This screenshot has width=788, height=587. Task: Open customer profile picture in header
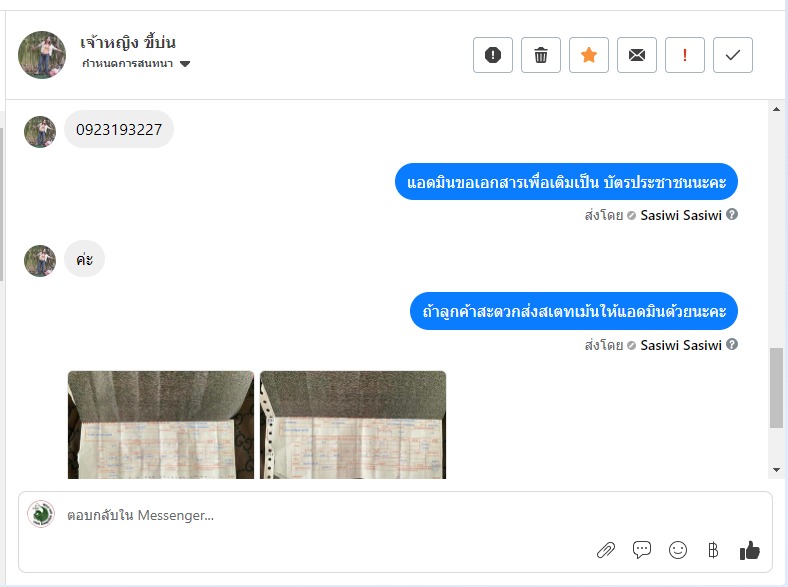click(42, 55)
